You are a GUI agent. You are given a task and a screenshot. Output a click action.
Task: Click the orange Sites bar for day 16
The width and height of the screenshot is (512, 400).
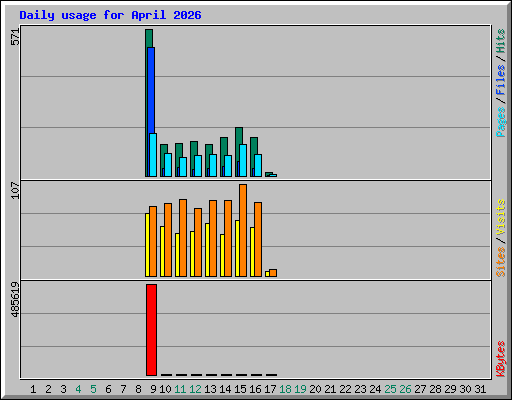tap(258, 239)
